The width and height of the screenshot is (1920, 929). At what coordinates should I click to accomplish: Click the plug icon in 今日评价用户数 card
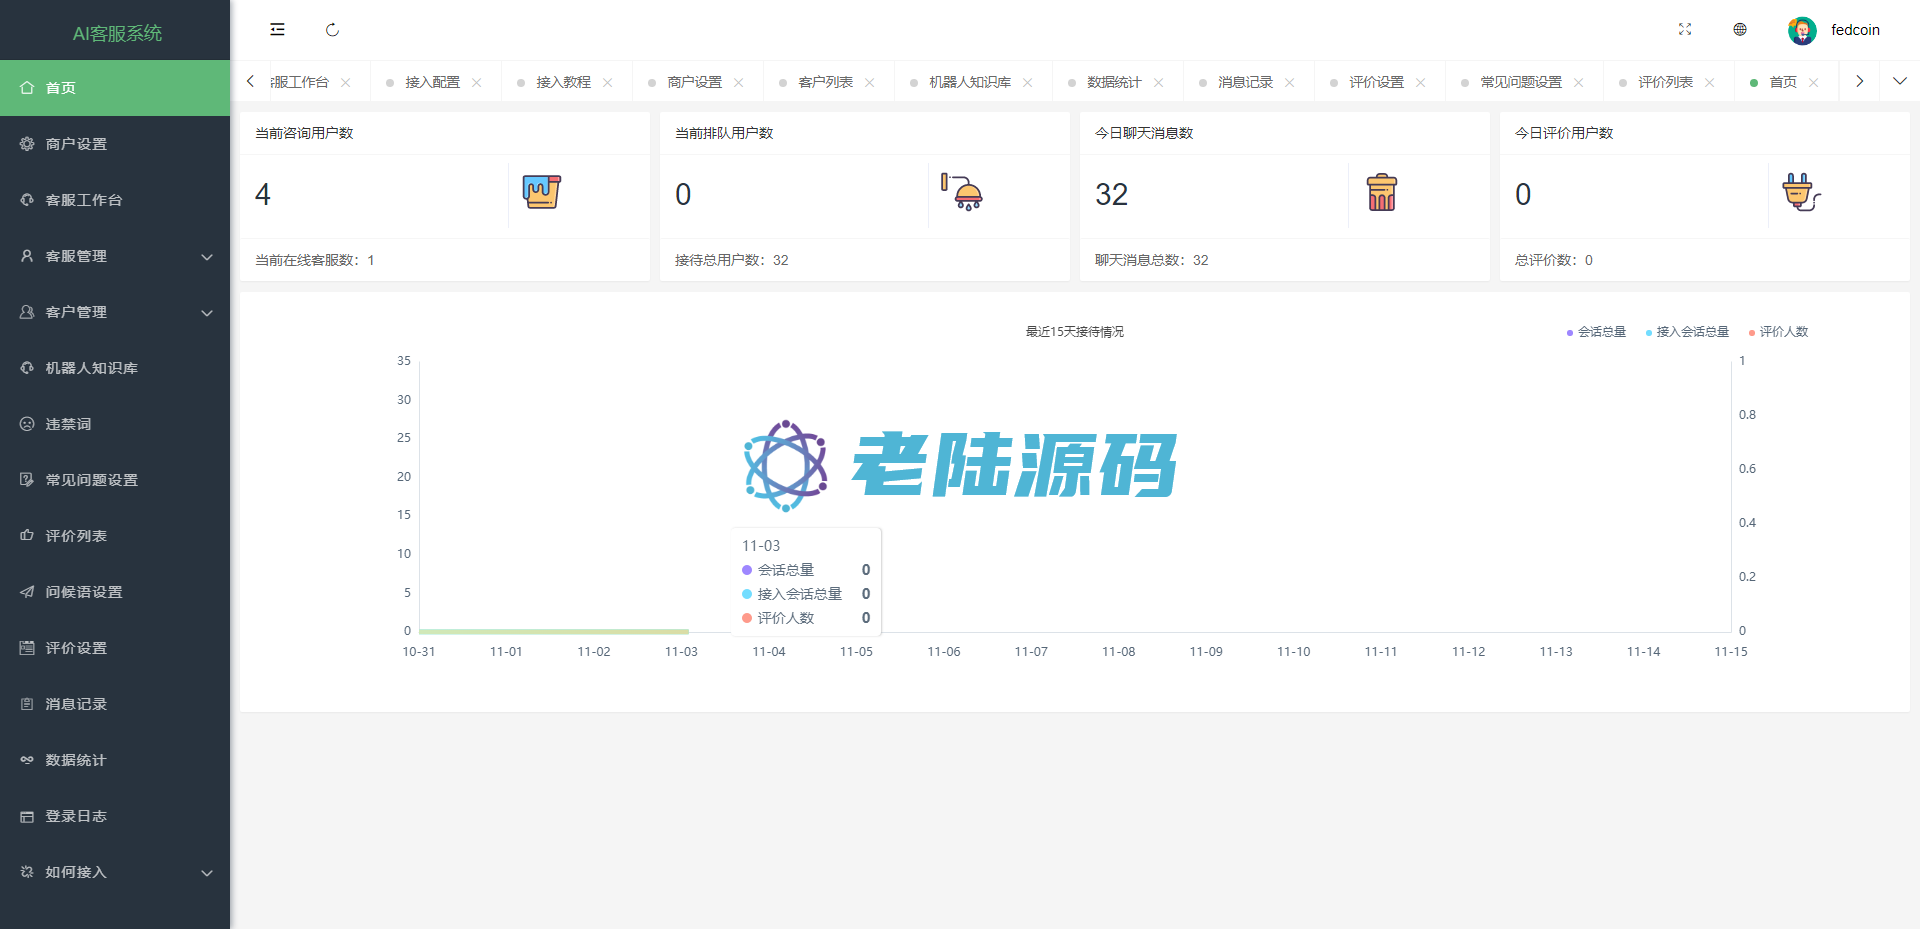click(1801, 192)
